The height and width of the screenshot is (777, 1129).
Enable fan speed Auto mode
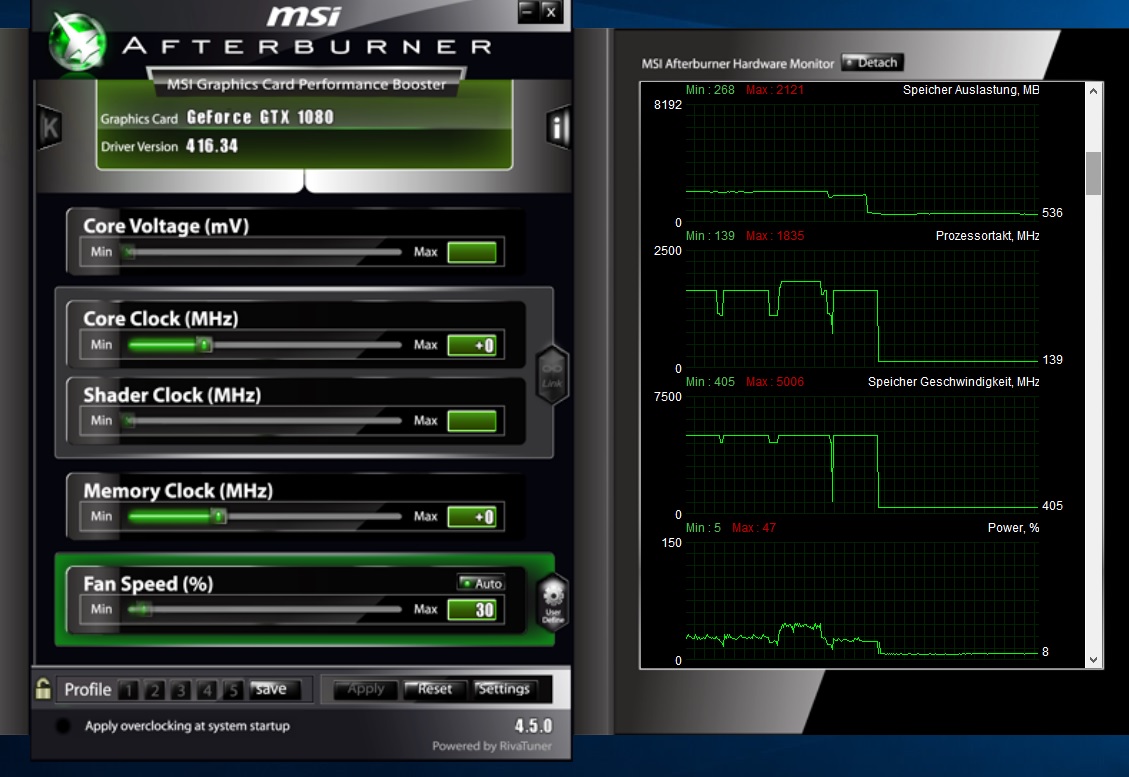[481, 583]
